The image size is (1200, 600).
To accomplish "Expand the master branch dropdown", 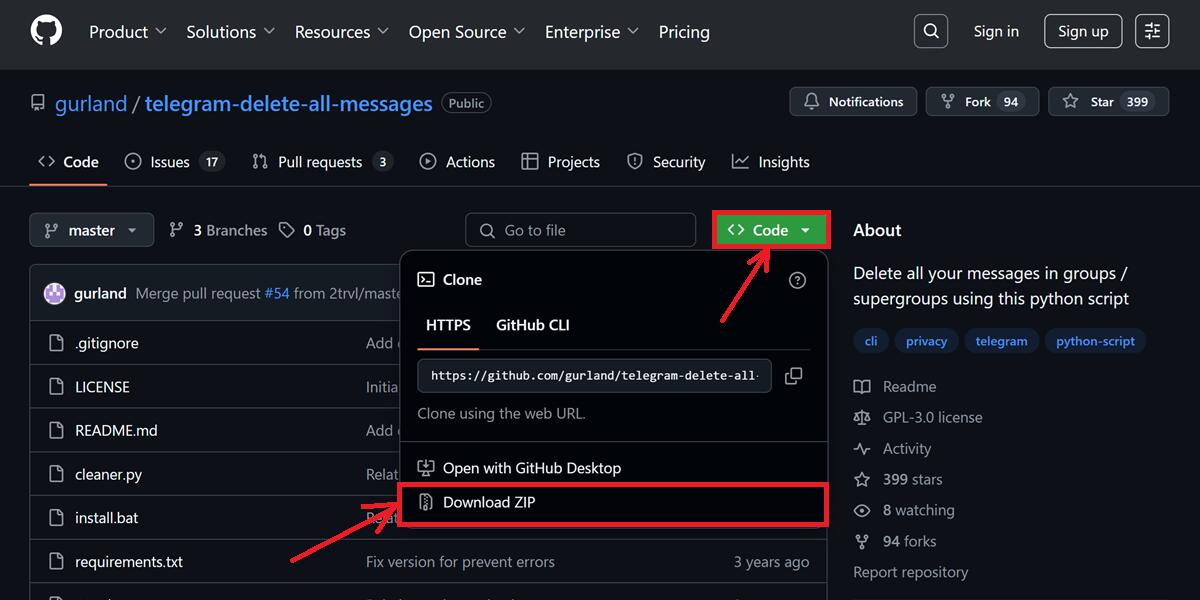I will [91, 230].
